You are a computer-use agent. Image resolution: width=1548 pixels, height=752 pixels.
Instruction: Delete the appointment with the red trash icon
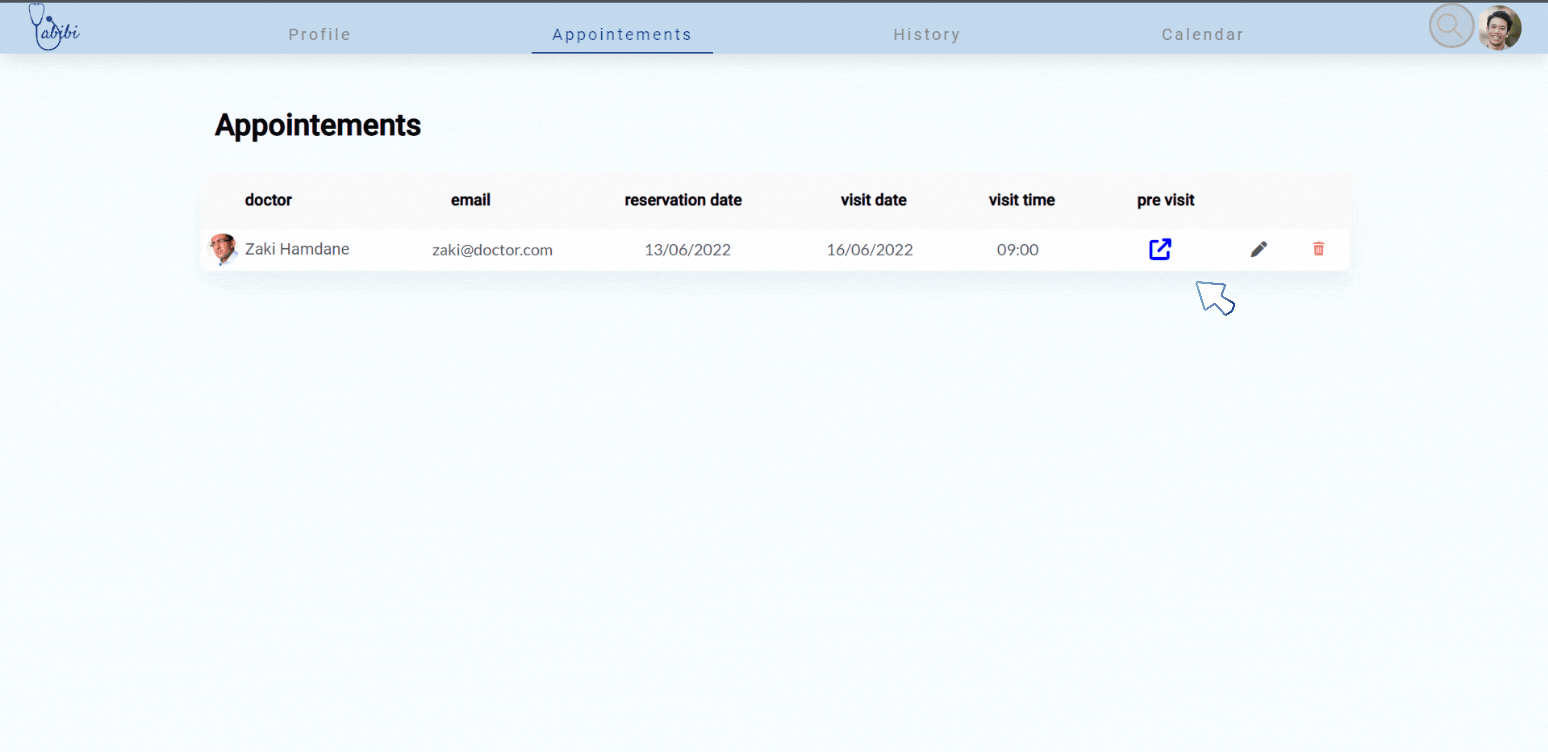(x=1318, y=249)
